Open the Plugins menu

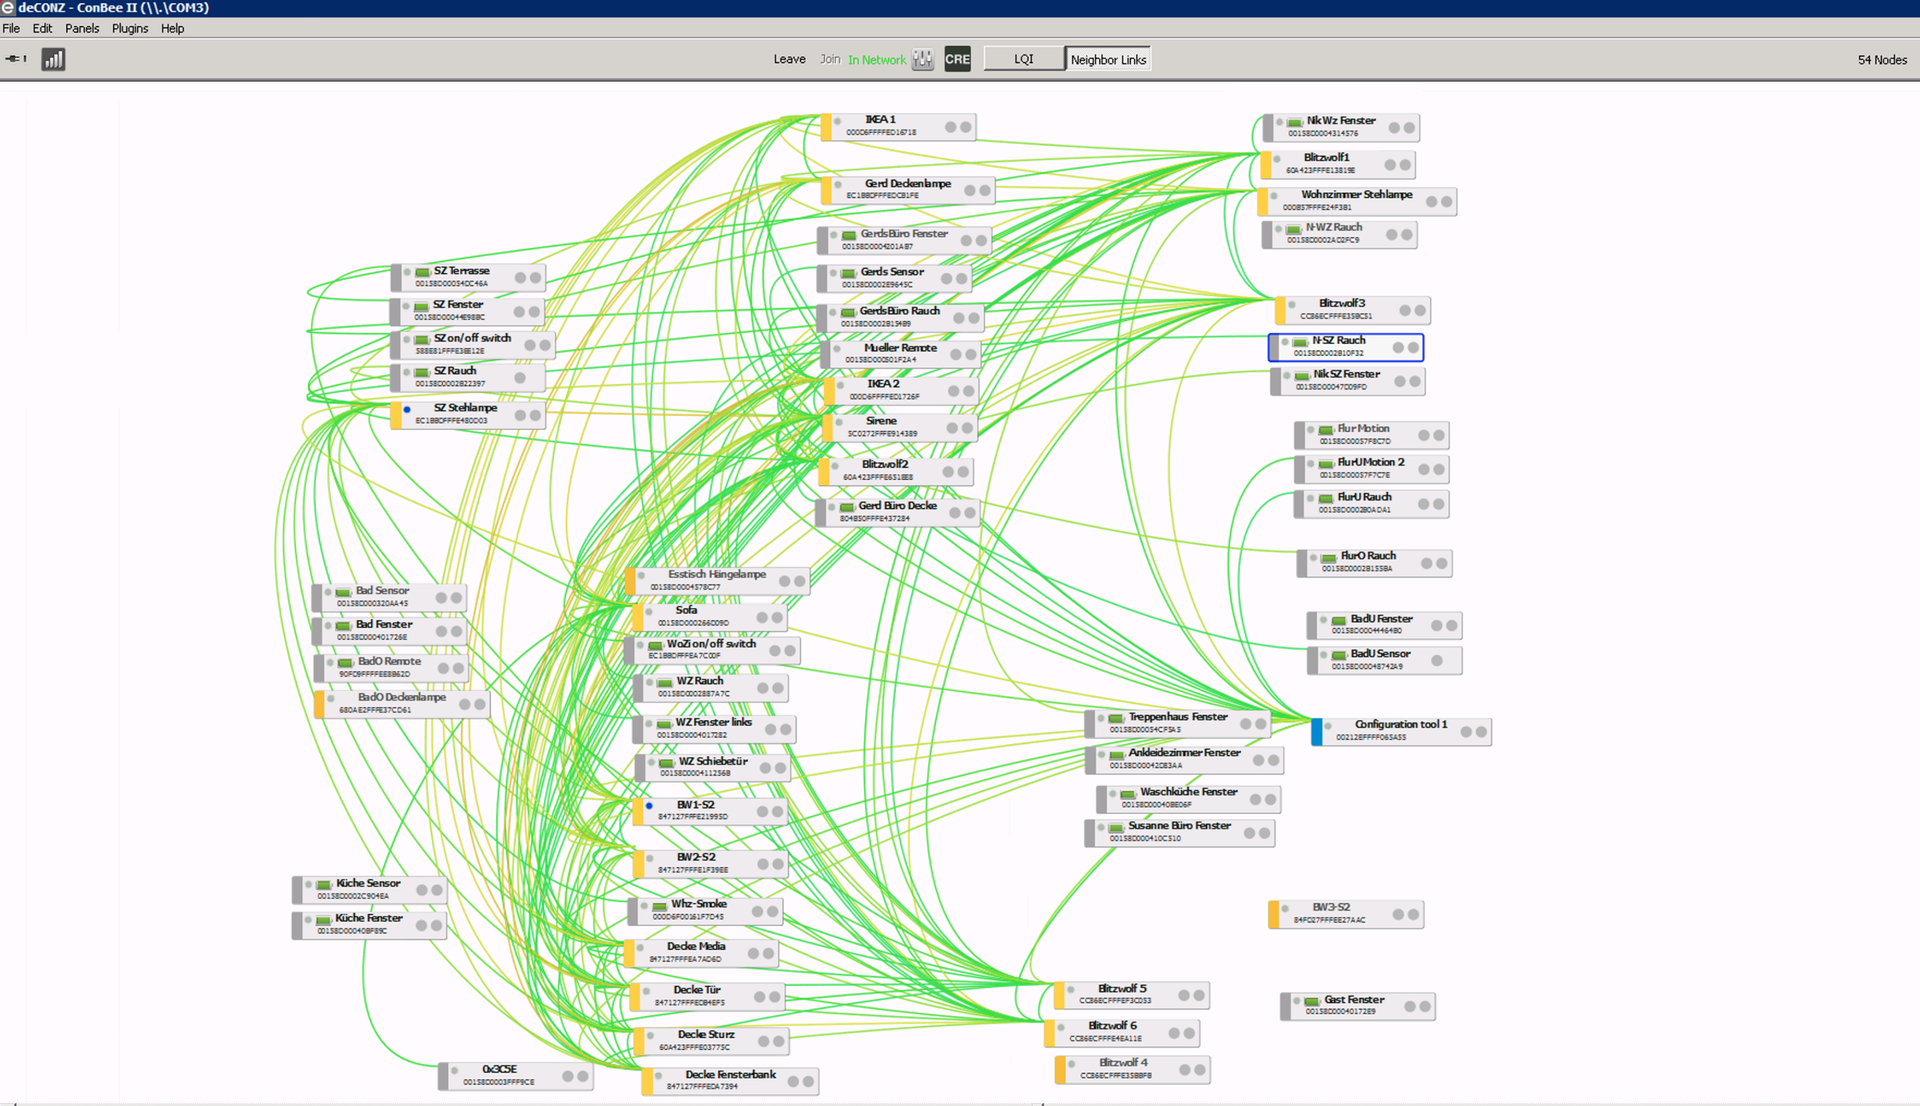[130, 28]
